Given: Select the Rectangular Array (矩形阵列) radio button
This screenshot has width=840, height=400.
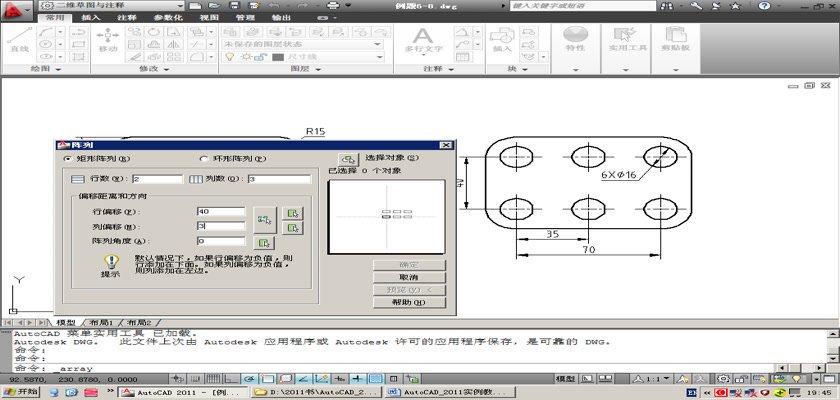Looking at the screenshot, I should tap(68, 158).
